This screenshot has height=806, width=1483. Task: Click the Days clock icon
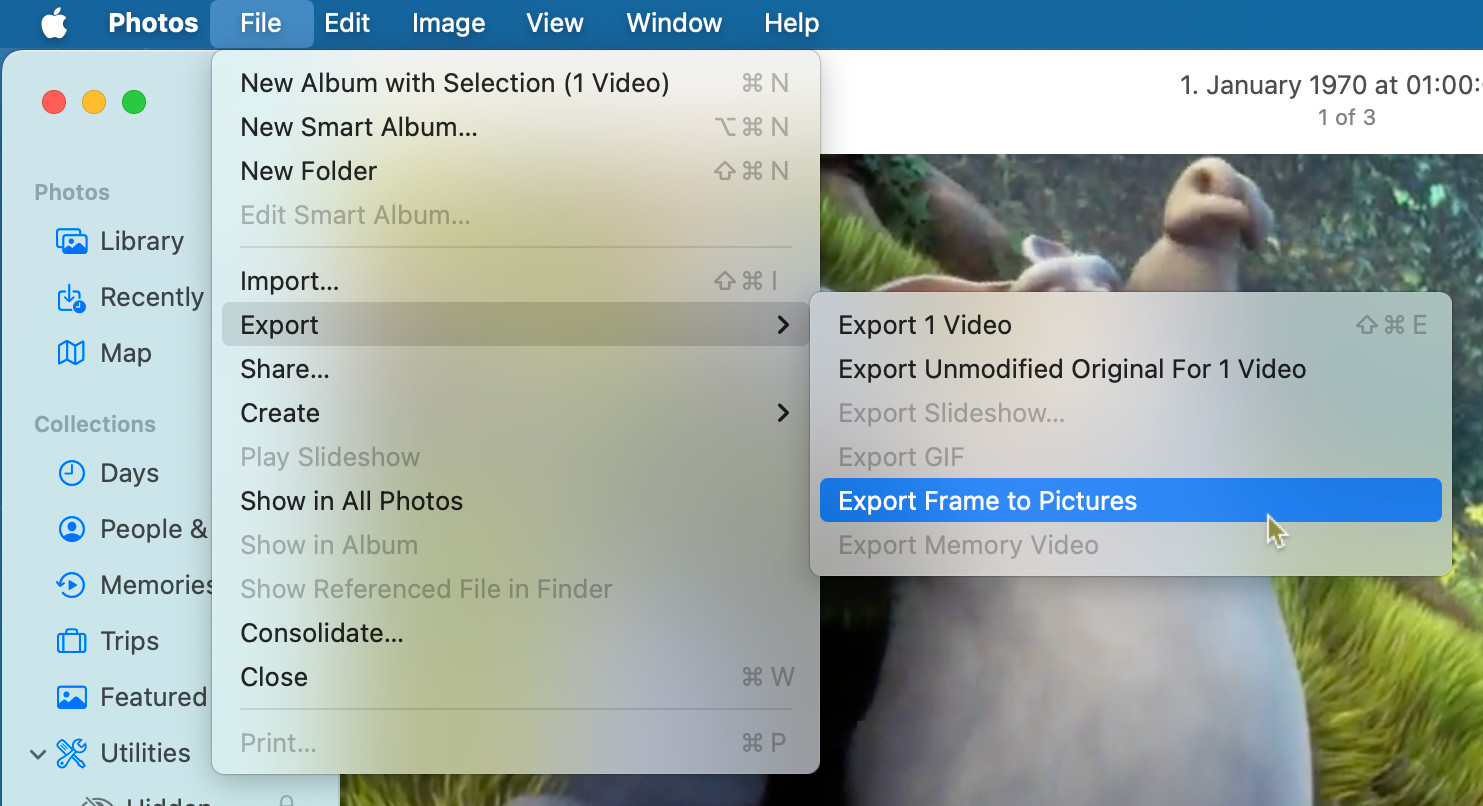(x=71, y=473)
